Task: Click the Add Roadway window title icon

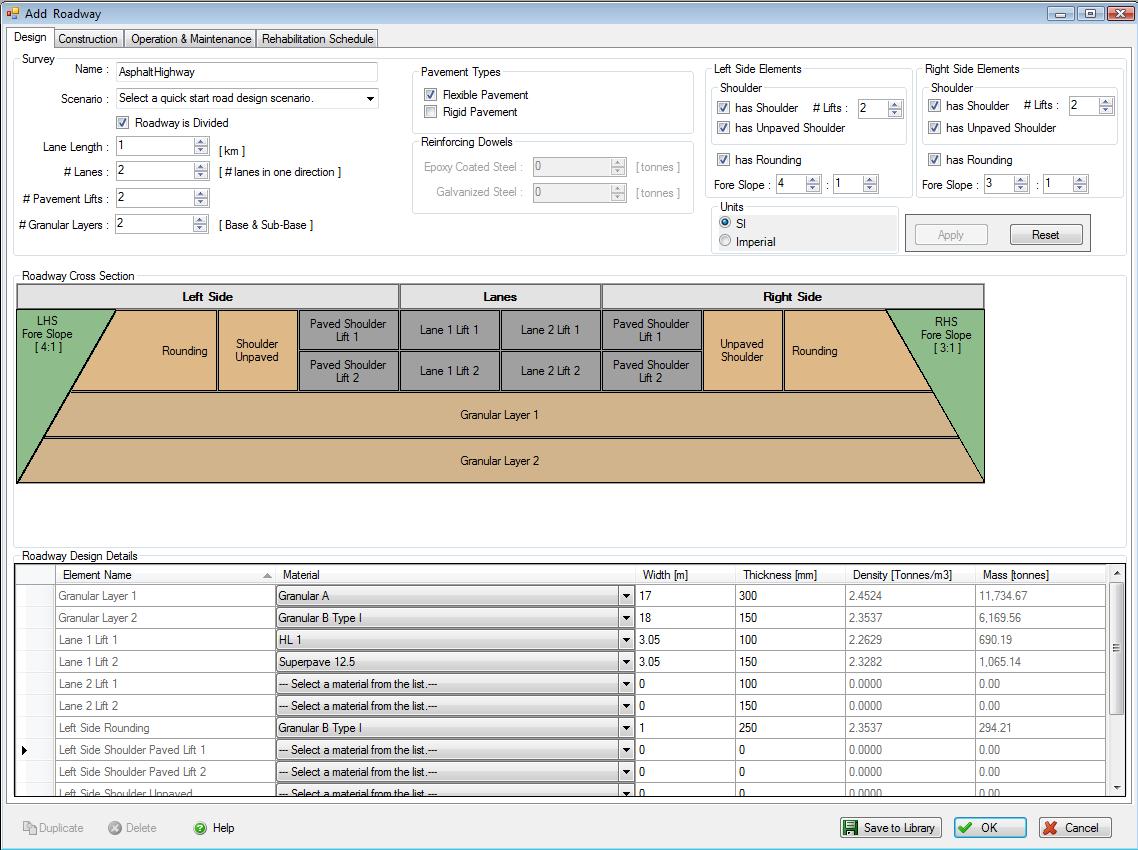Action: pos(12,13)
